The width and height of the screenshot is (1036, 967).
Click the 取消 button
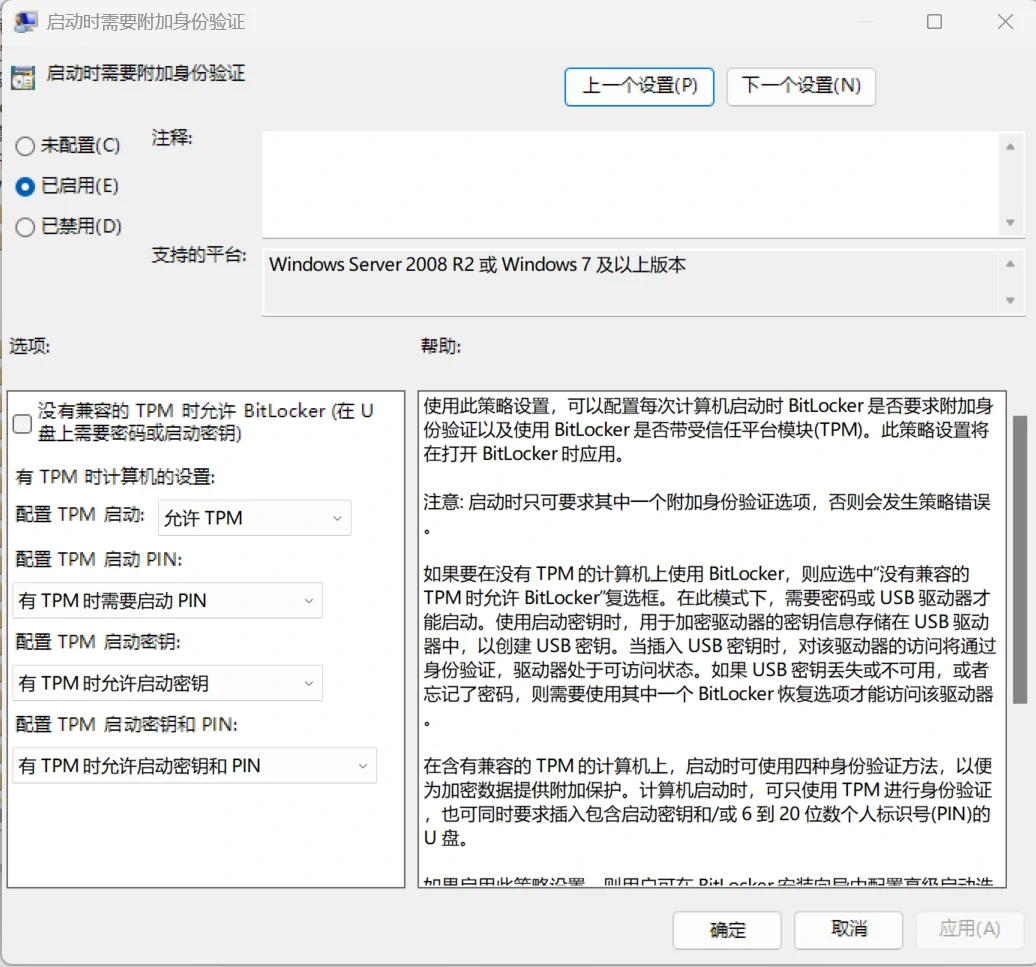coord(848,930)
